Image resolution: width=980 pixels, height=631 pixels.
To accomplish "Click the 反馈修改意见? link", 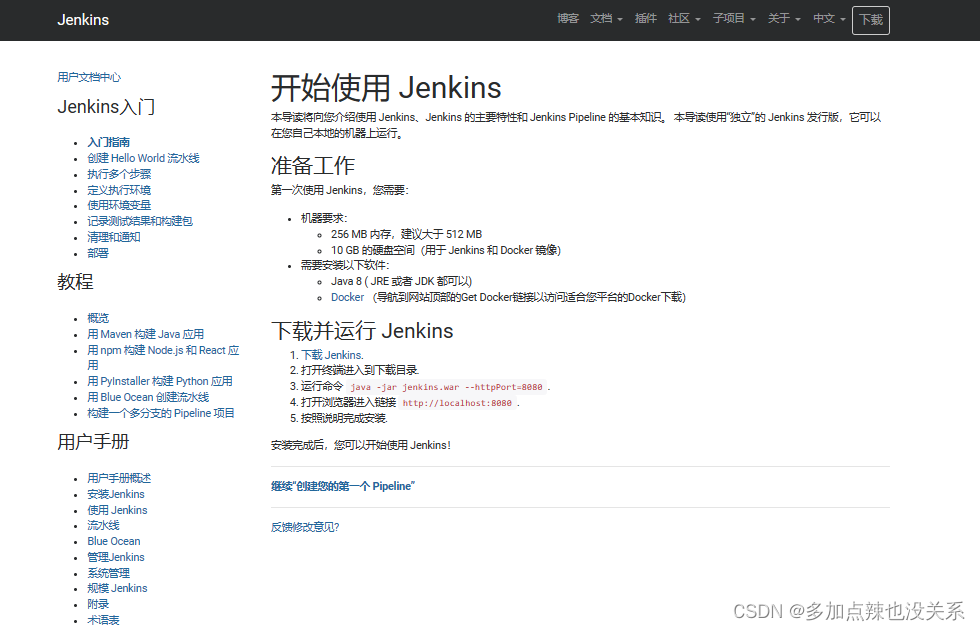I will click(305, 527).
